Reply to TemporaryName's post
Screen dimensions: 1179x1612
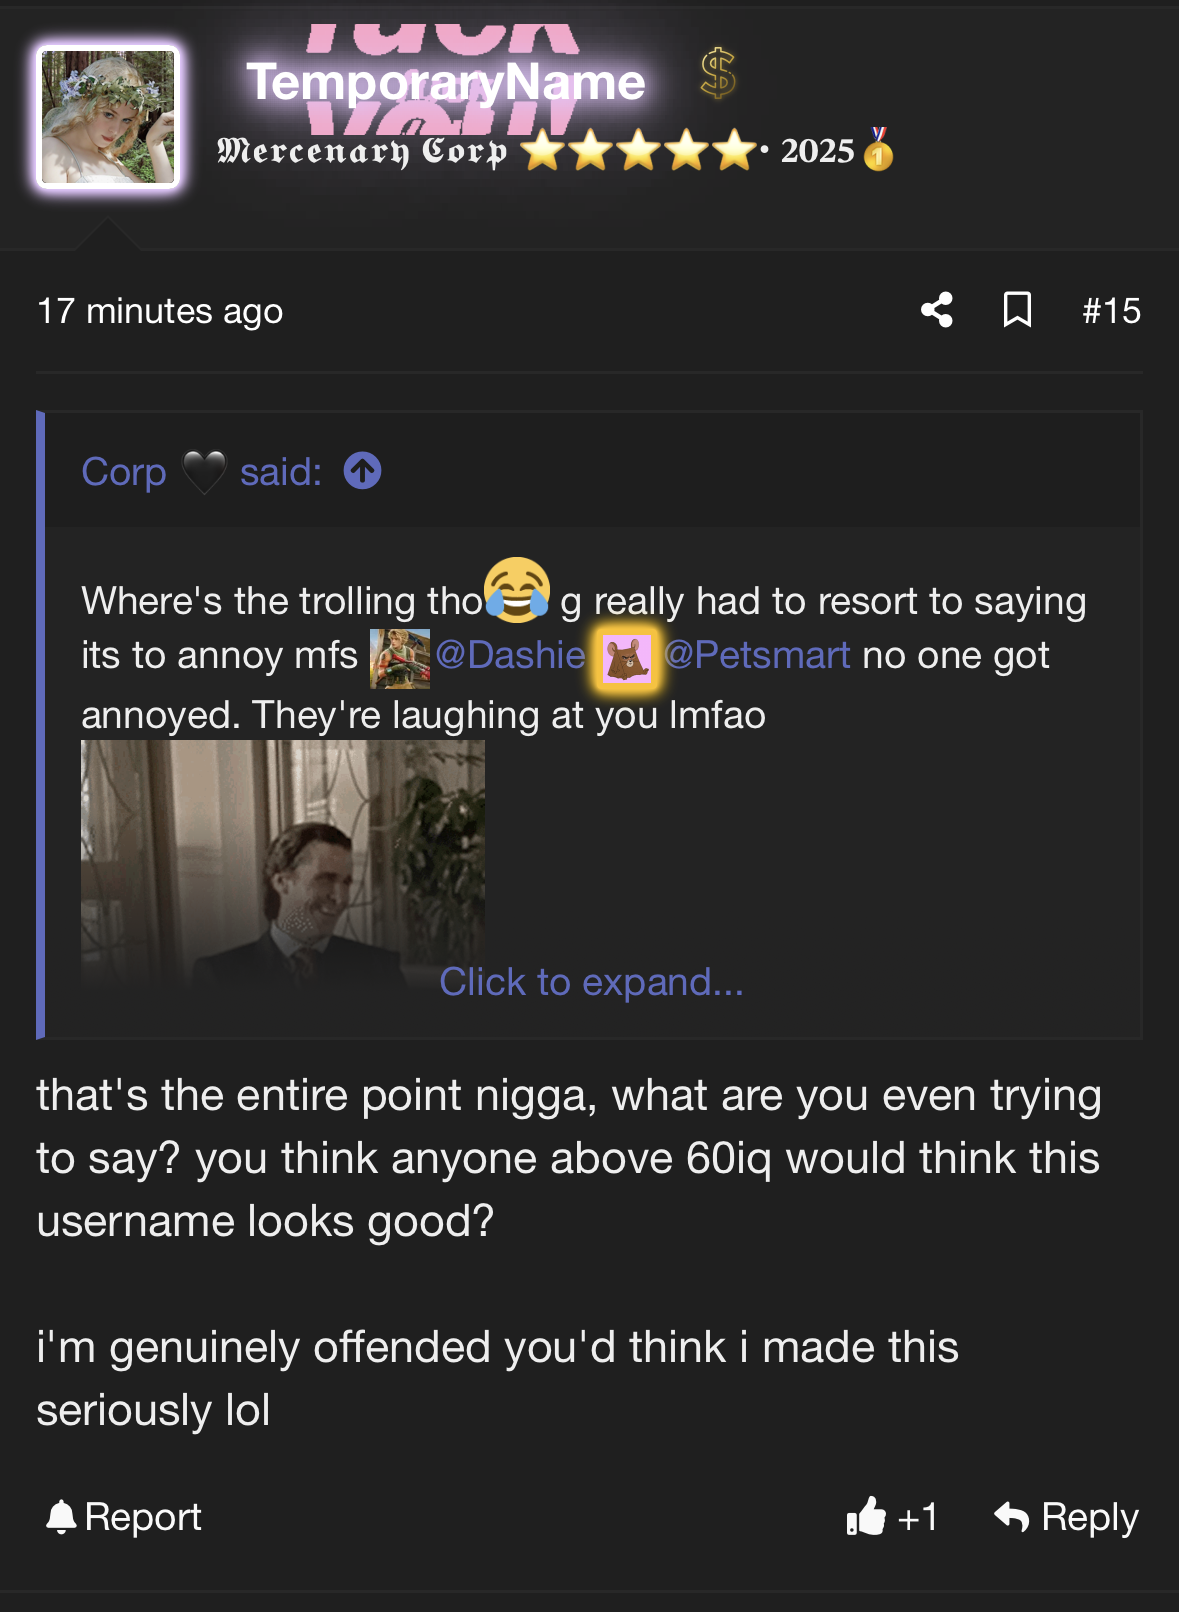[1066, 1517]
